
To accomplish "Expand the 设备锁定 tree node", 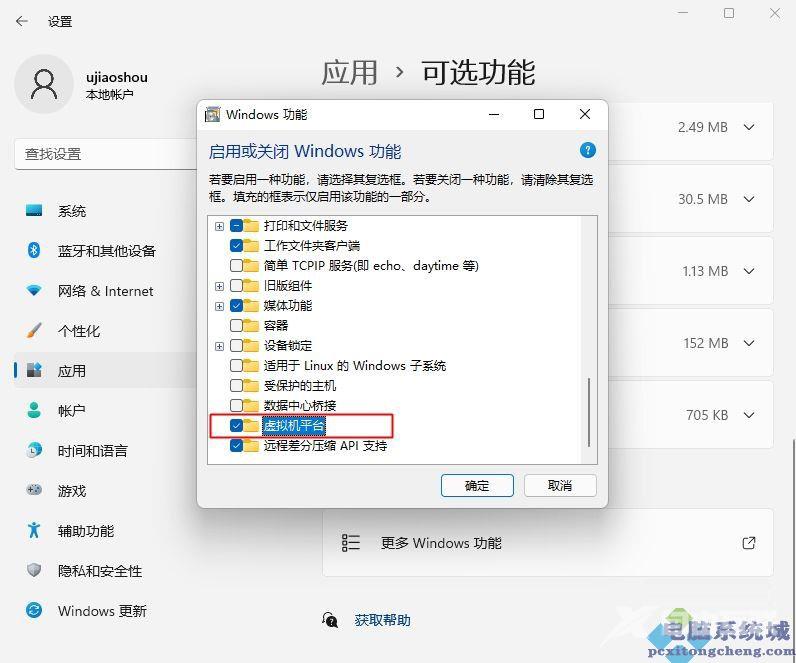I will click(219, 346).
